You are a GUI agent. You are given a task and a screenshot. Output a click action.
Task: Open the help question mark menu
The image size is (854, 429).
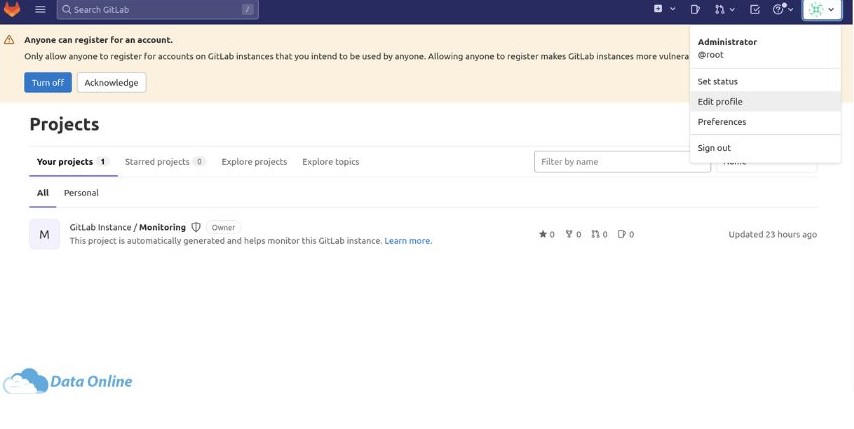click(783, 9)
